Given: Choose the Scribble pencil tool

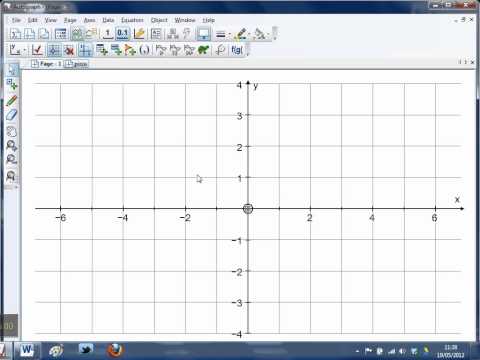Looking at the screenshot, I should 12,100.
